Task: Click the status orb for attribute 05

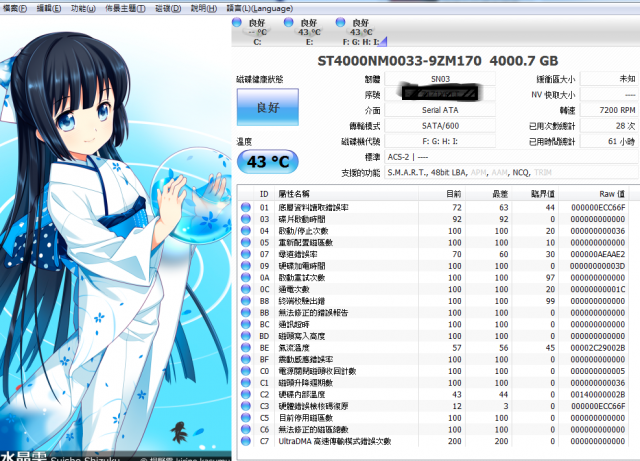Action: (x=246, y=243)
